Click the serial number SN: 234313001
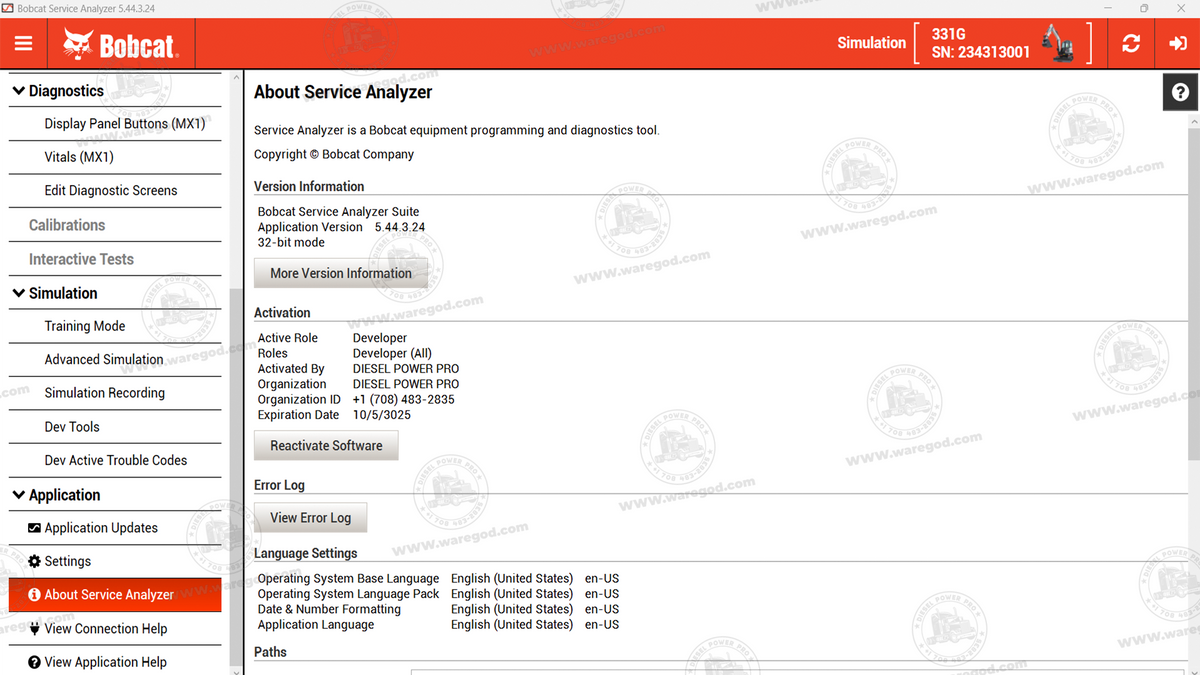The height and width of the screenshot is (675, 1200). point(980,53)
